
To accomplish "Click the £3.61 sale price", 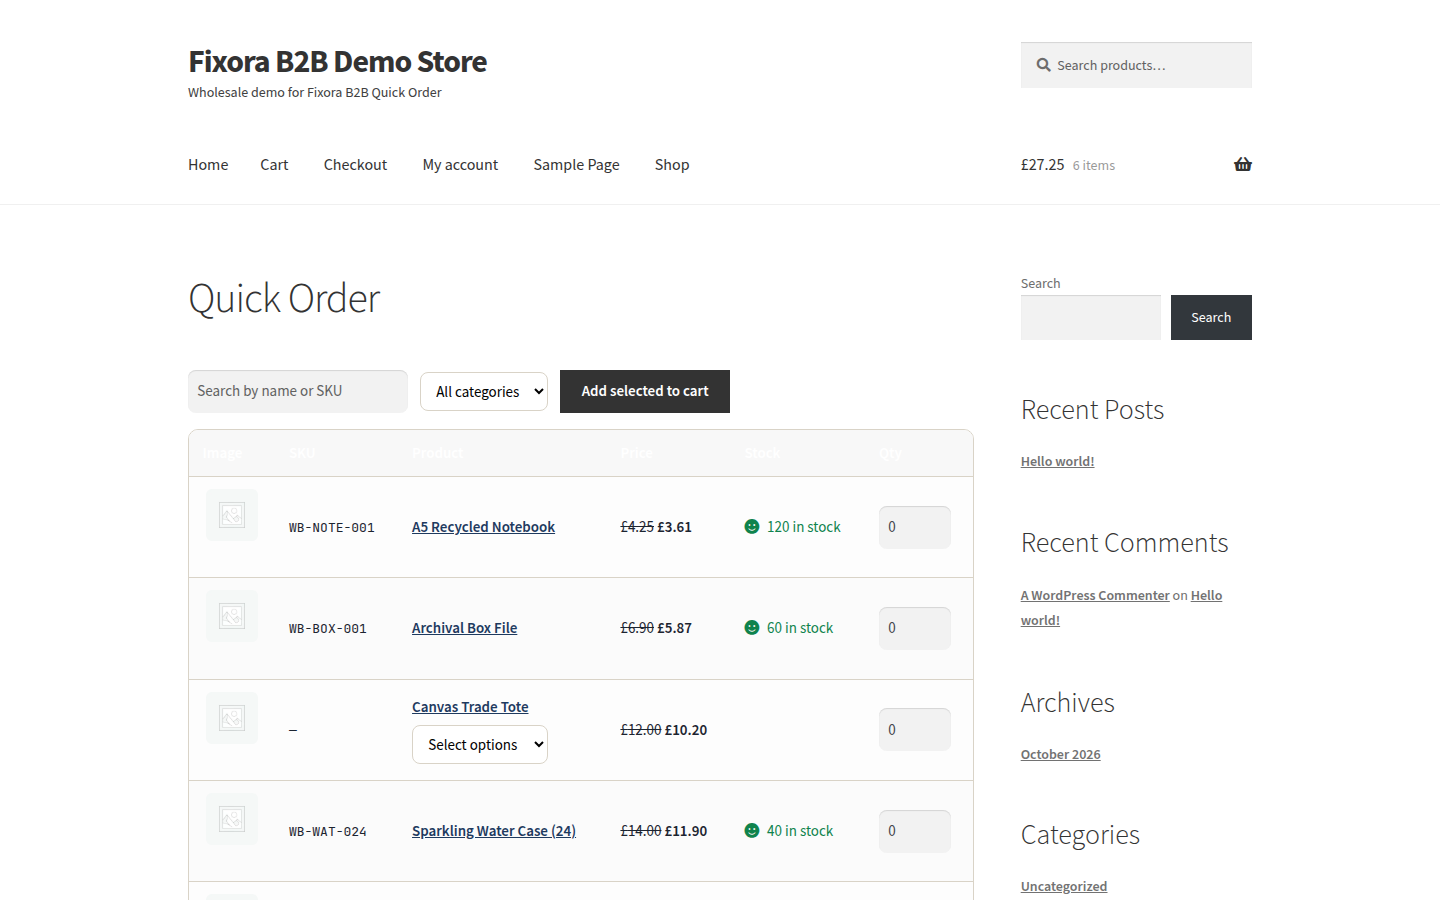I will pos(675,527).
